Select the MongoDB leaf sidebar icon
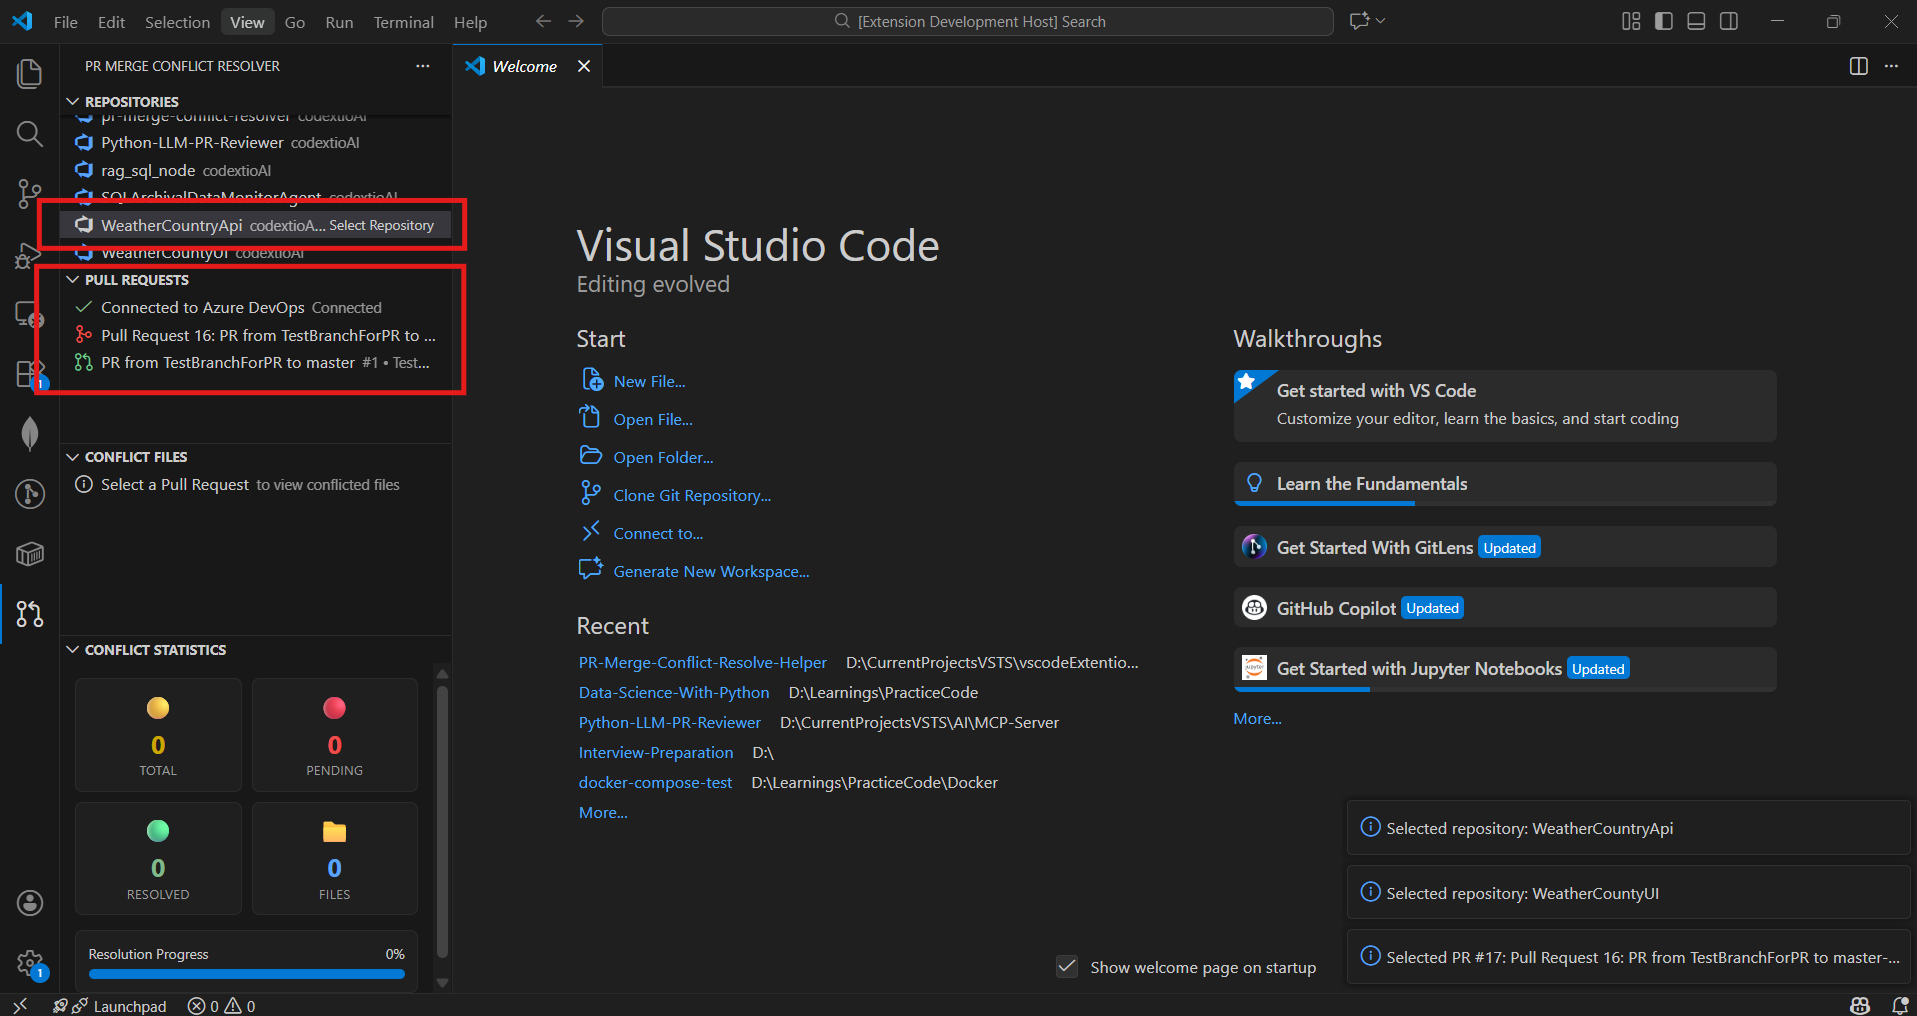Image resolution: width=1917 pixels, height=1016 pixels. (x=29, y=433)
